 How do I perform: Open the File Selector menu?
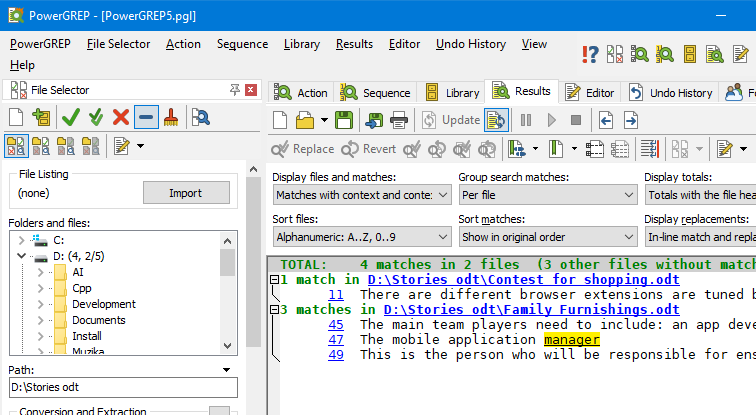point(118,44)
